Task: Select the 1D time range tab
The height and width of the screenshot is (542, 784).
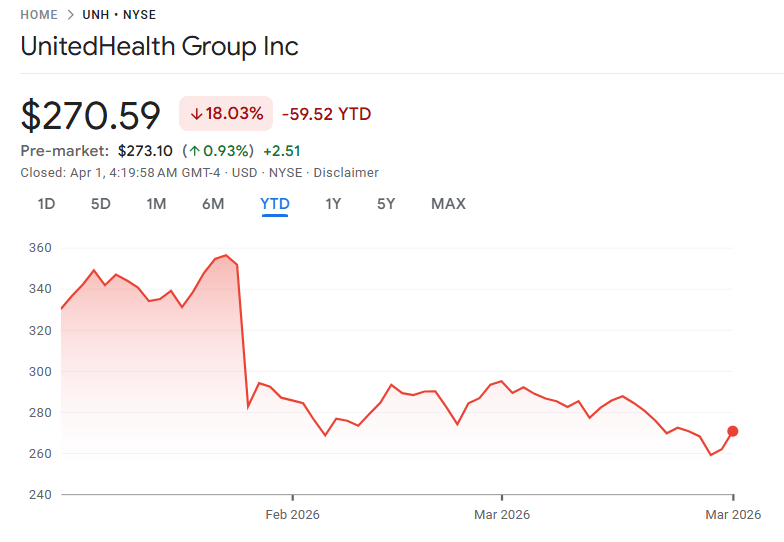Action: pos(46,204)
